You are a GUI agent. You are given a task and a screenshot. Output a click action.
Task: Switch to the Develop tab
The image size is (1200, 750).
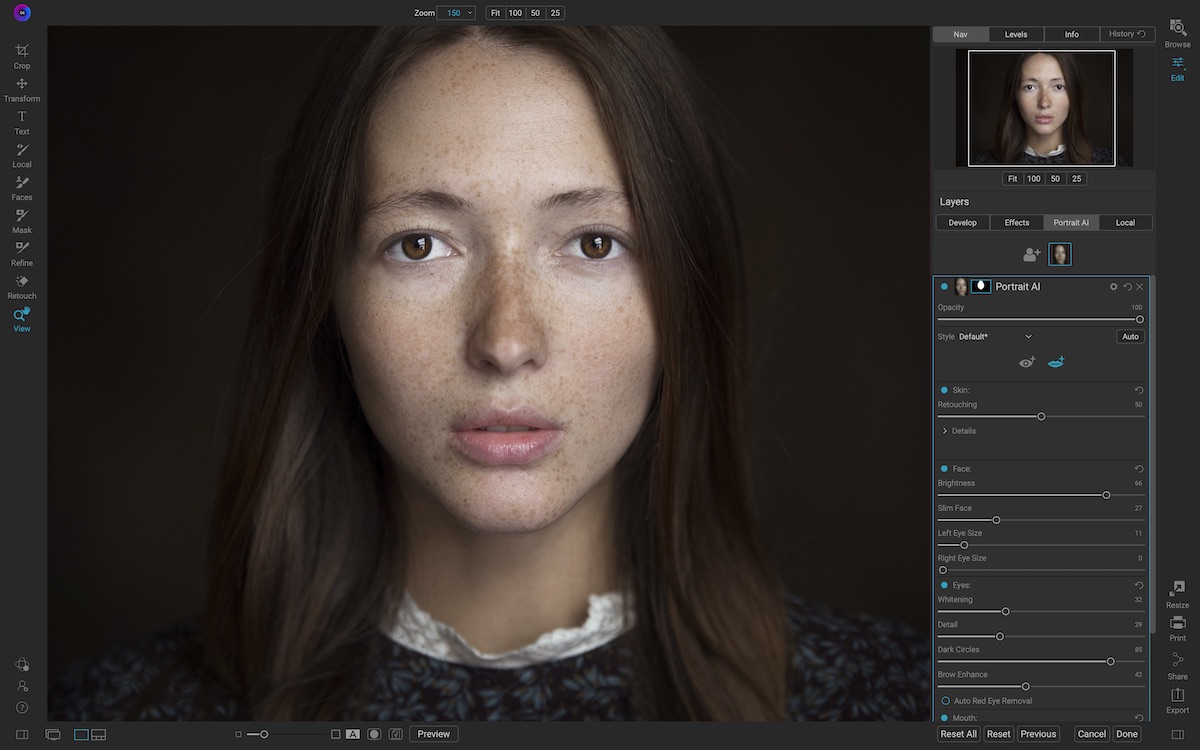click(x=962, y=222)
